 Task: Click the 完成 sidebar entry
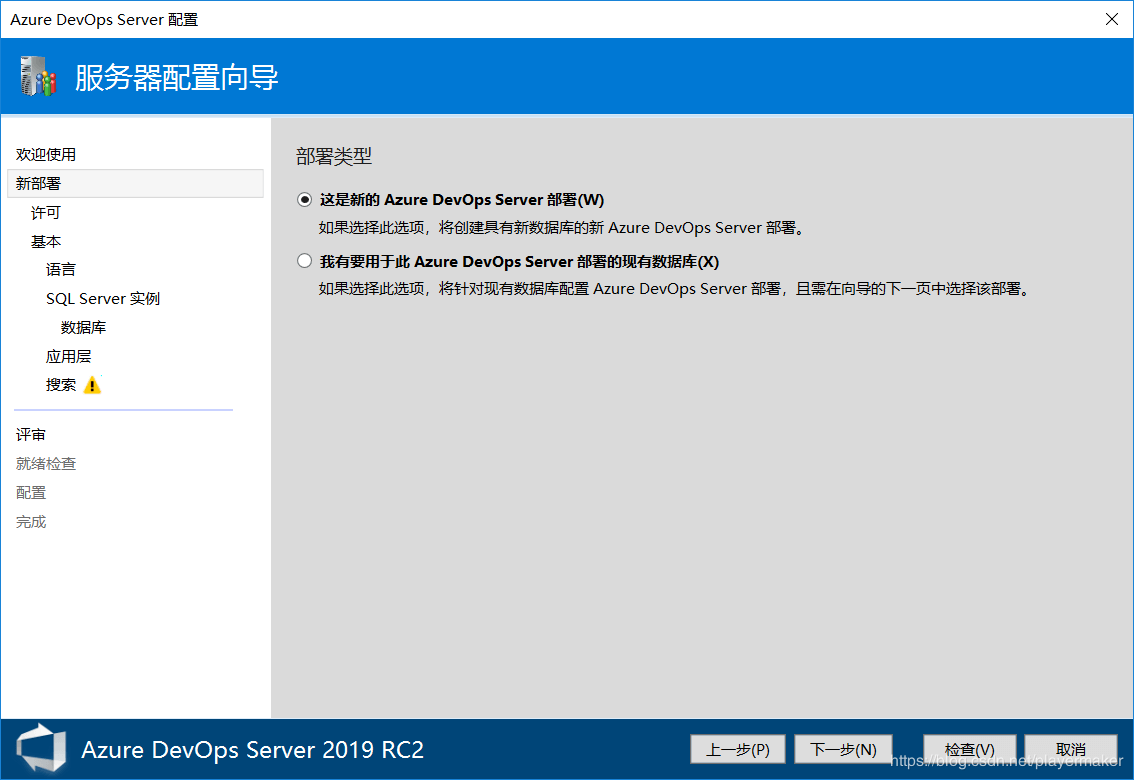pos(30,521)
